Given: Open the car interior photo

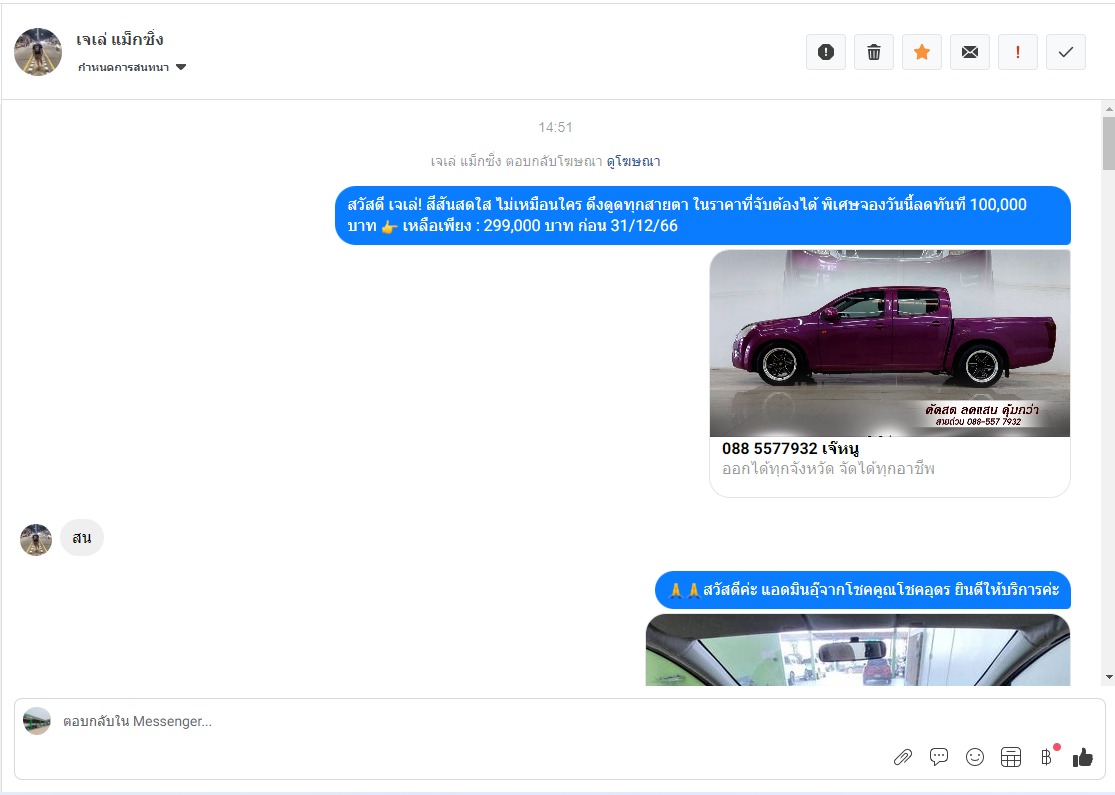Looking at the screenshot, I should pyautogui.click(x=858, y=650).
